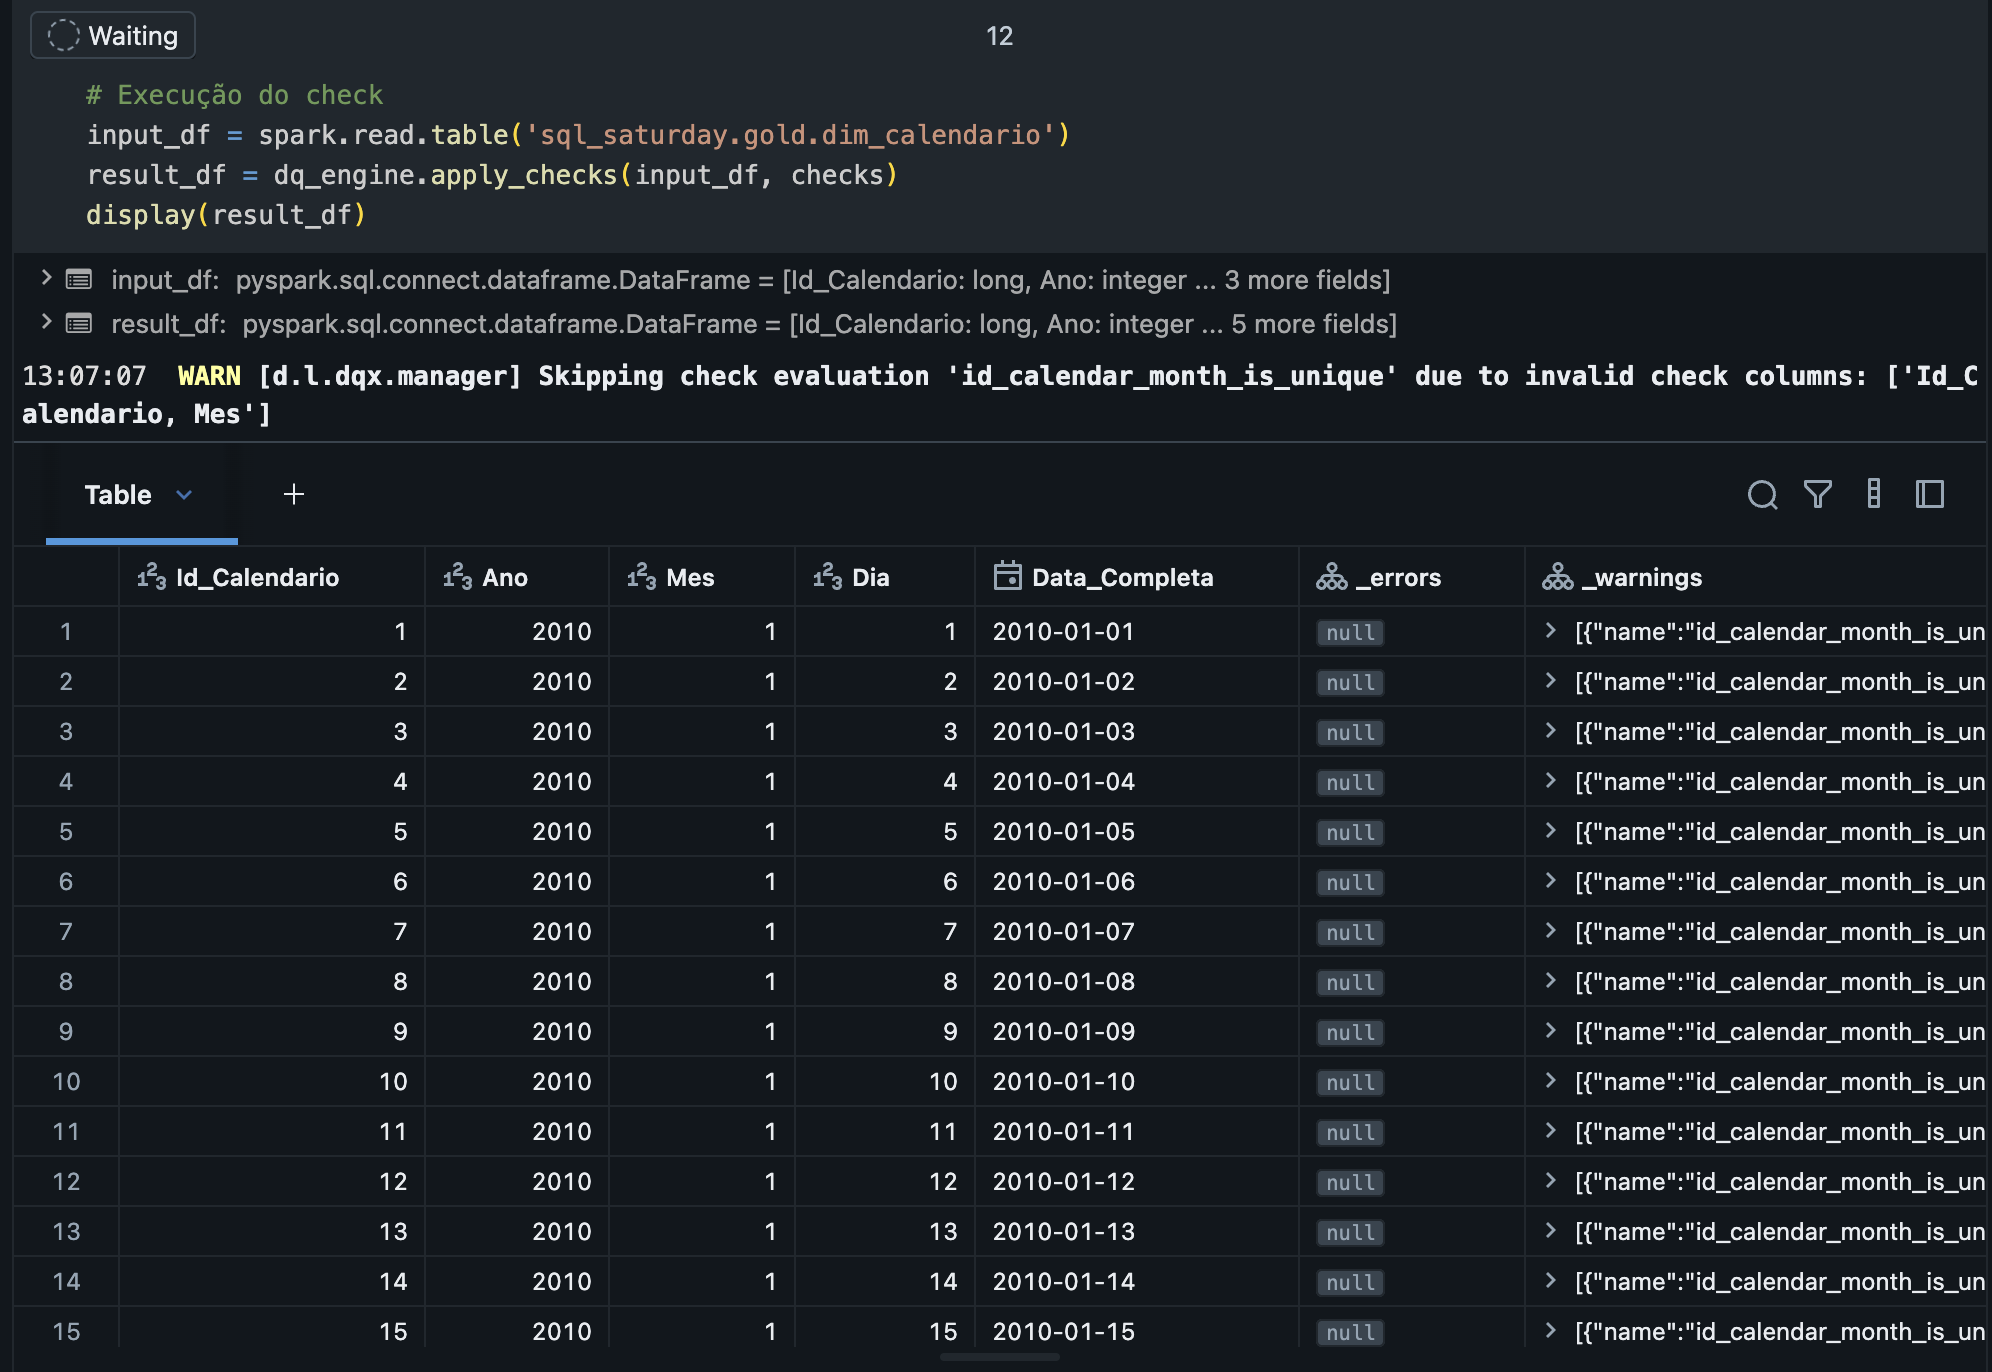Click the _warnings column header

tap(1641, 577)
